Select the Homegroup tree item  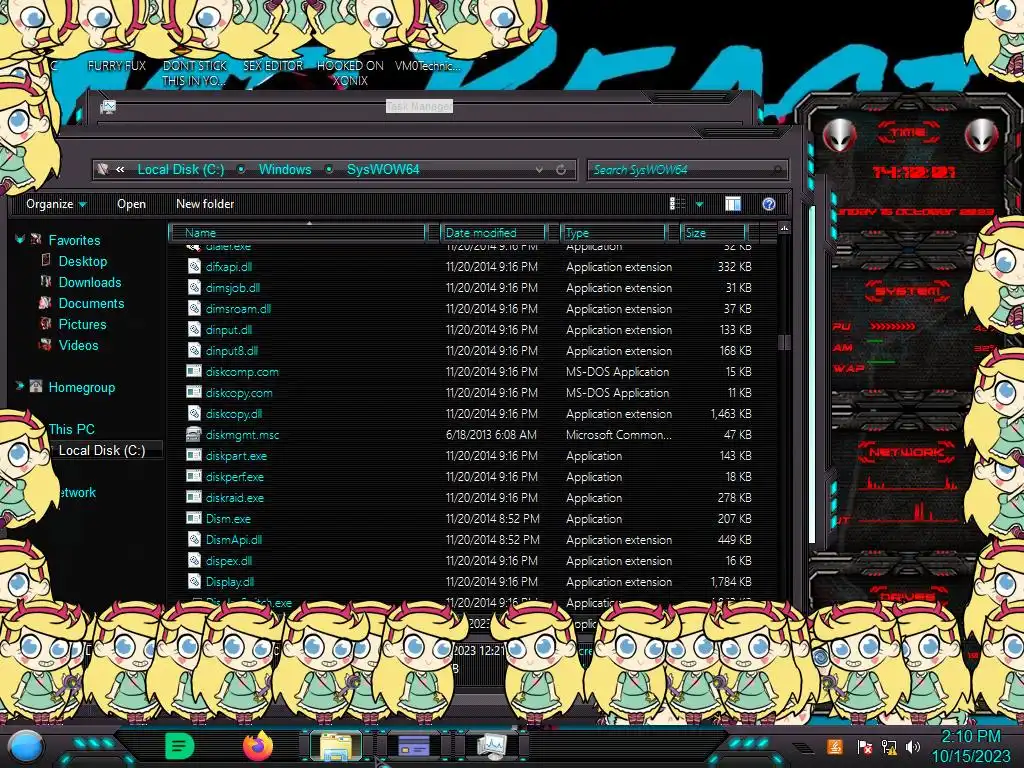[x=82, y=387]
